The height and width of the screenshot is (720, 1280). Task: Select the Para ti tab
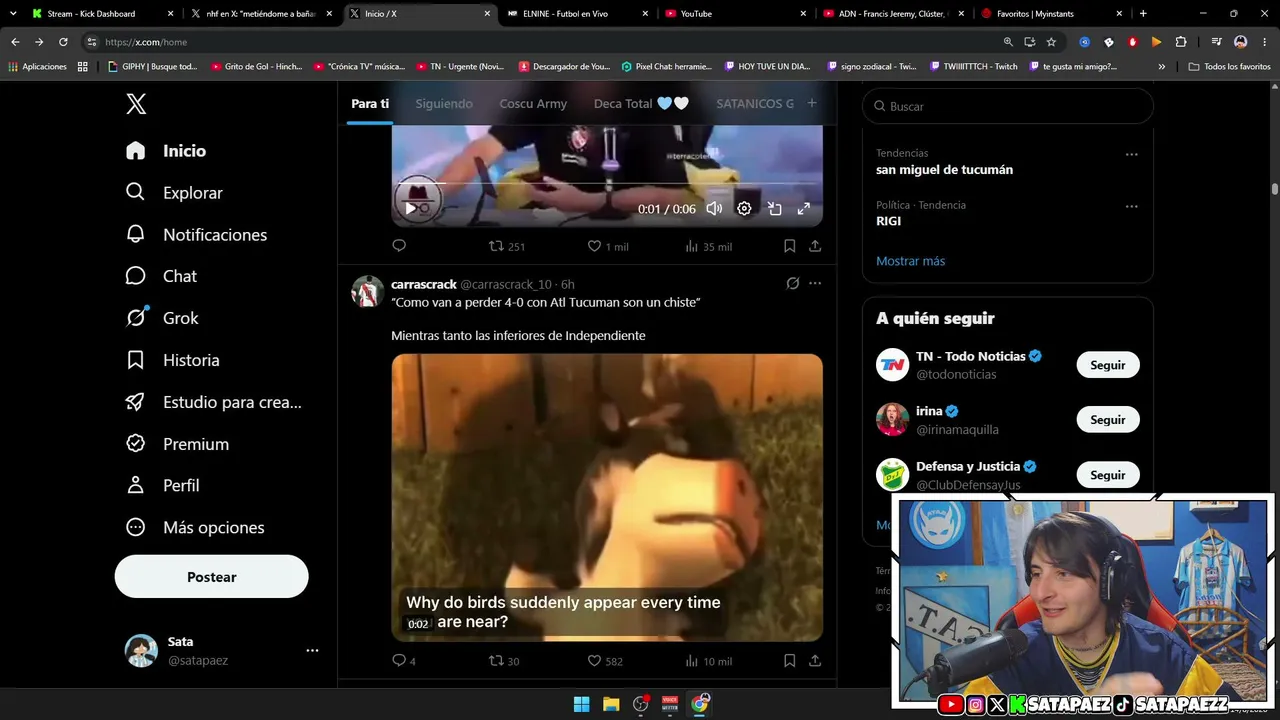coord(370,104)
